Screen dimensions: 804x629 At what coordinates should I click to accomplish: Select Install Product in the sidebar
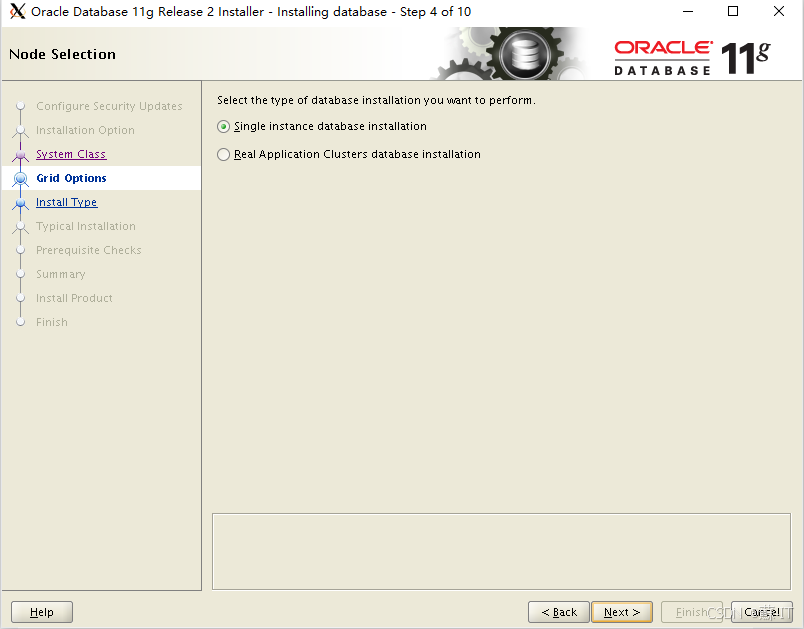click(74, 298)
